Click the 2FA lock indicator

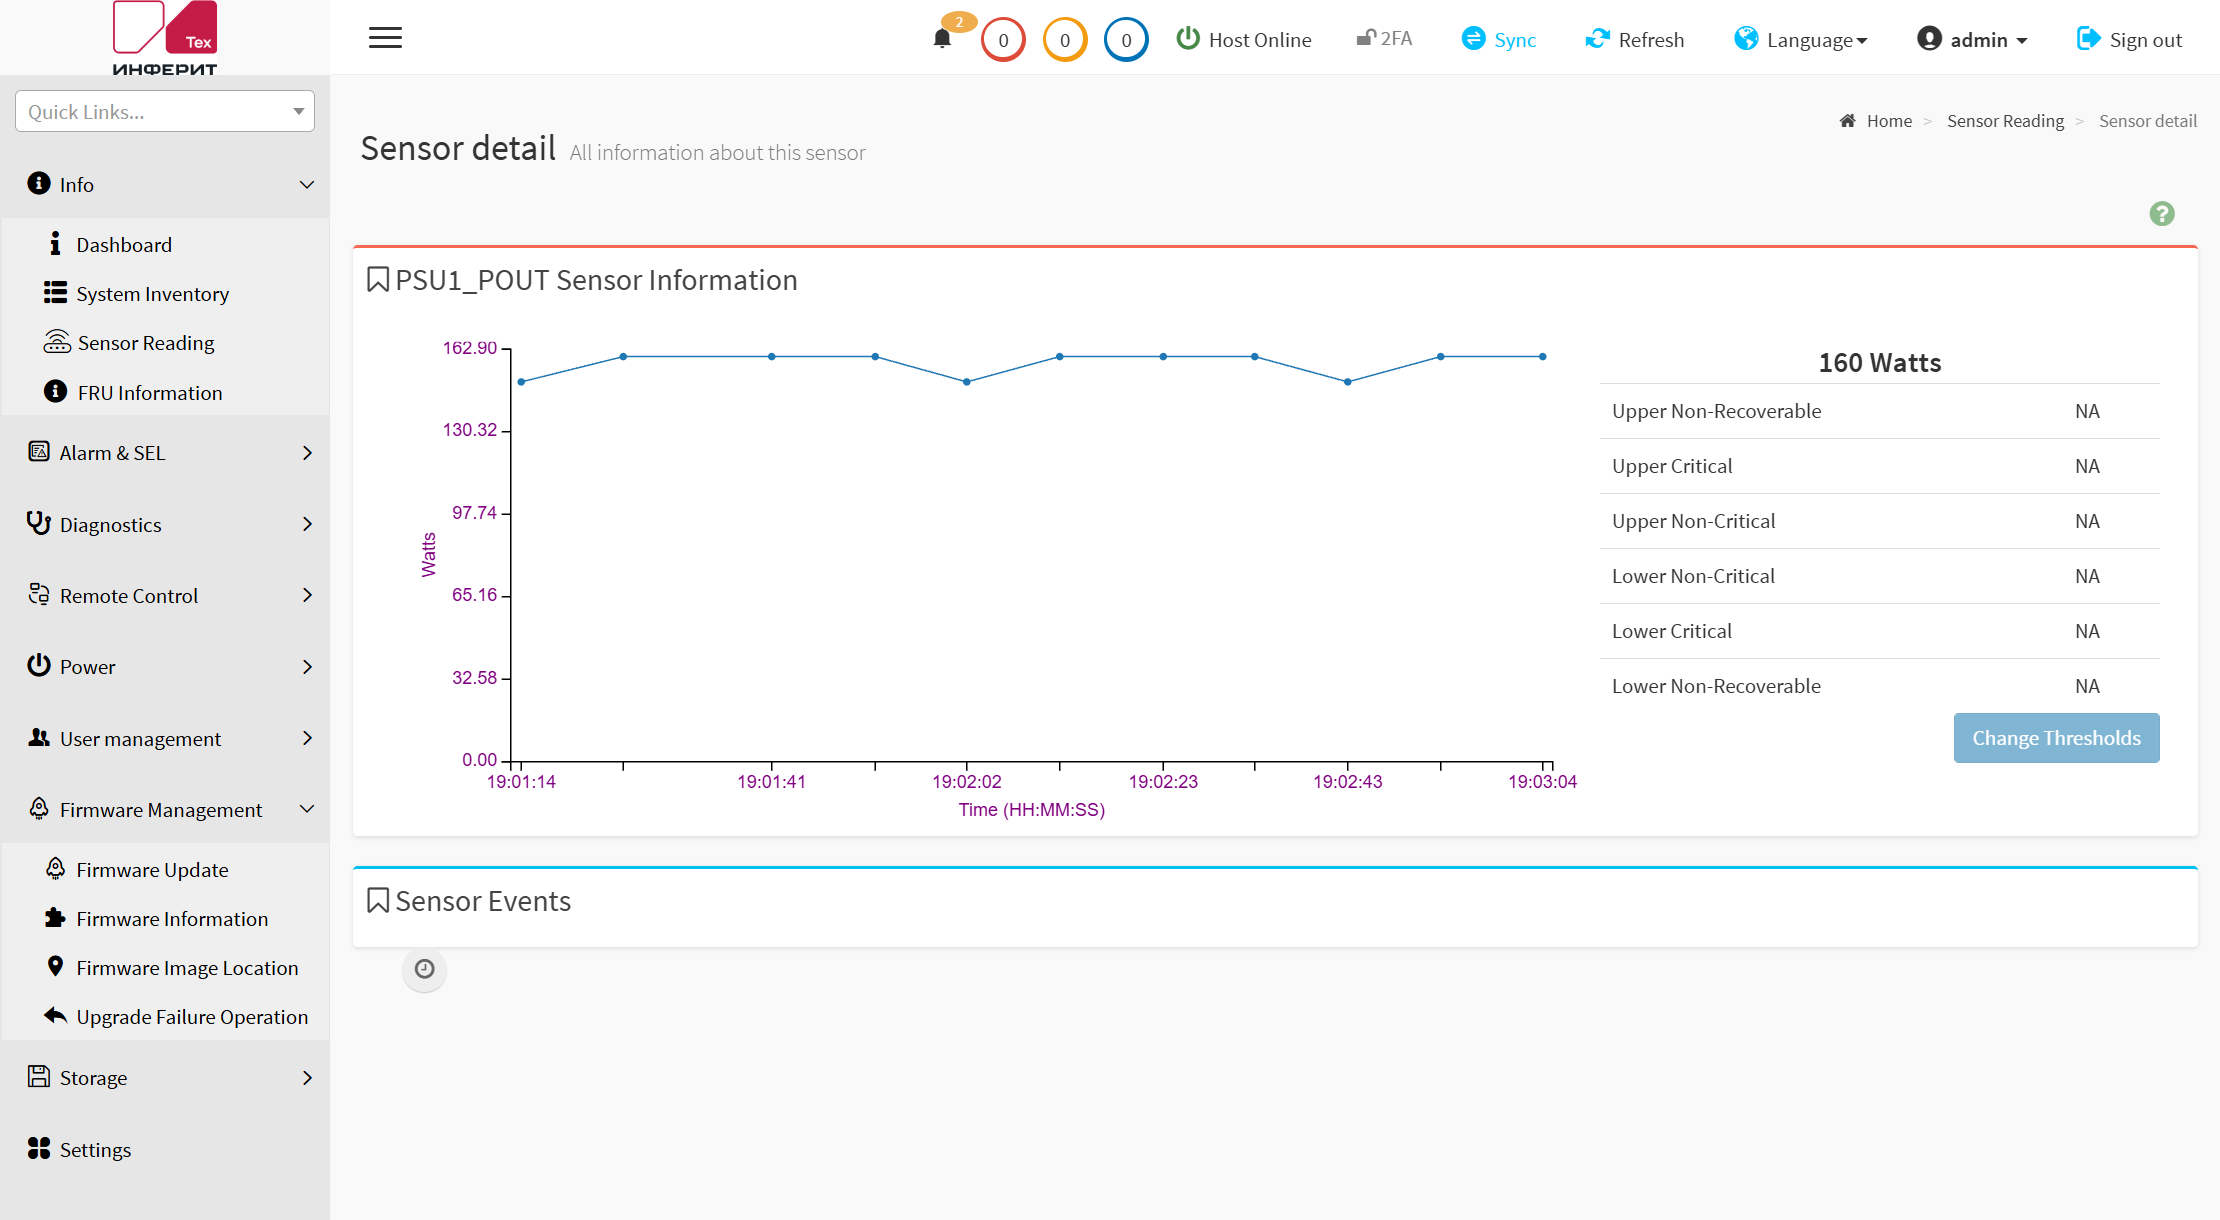point(1385,38)
